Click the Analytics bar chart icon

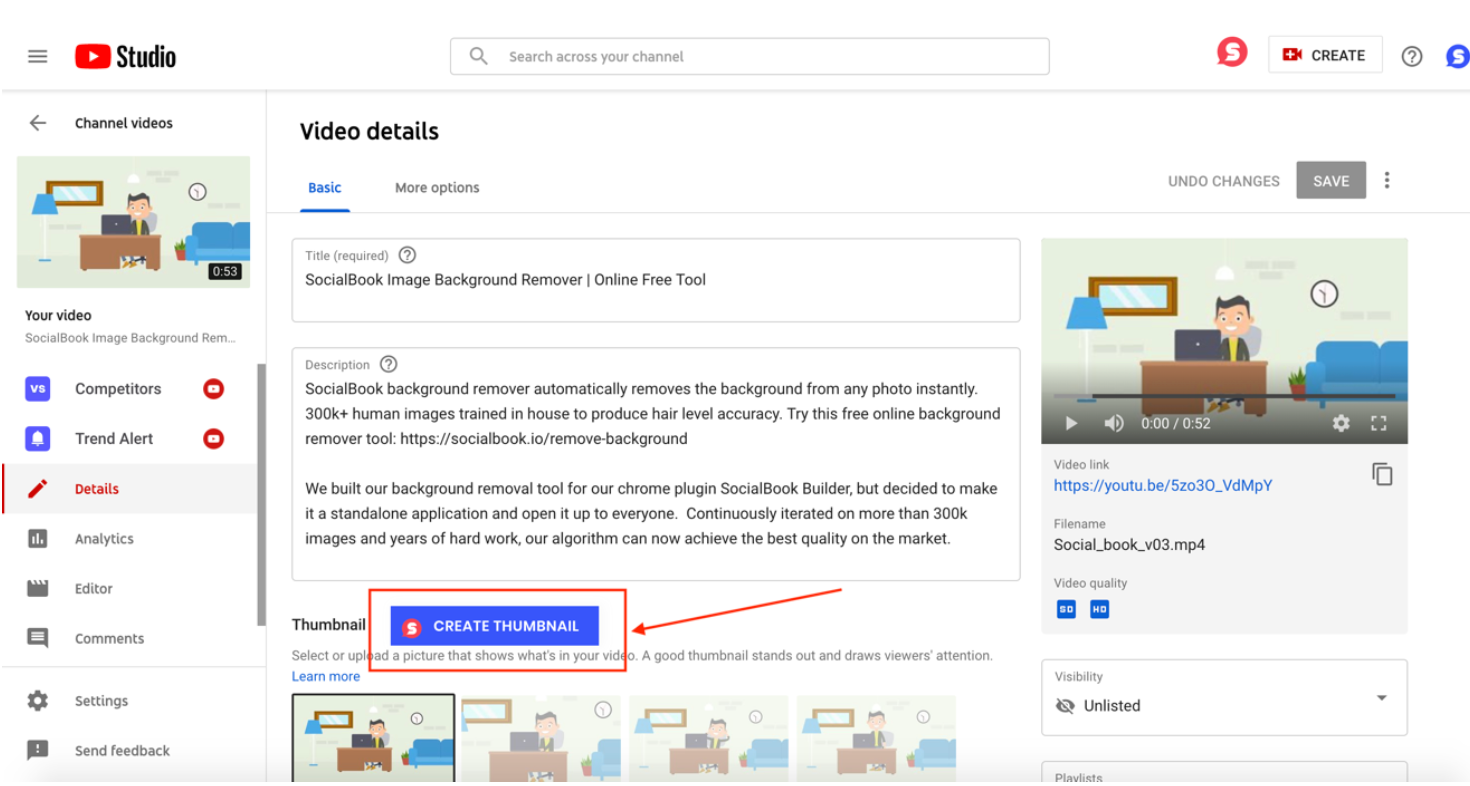38,538
